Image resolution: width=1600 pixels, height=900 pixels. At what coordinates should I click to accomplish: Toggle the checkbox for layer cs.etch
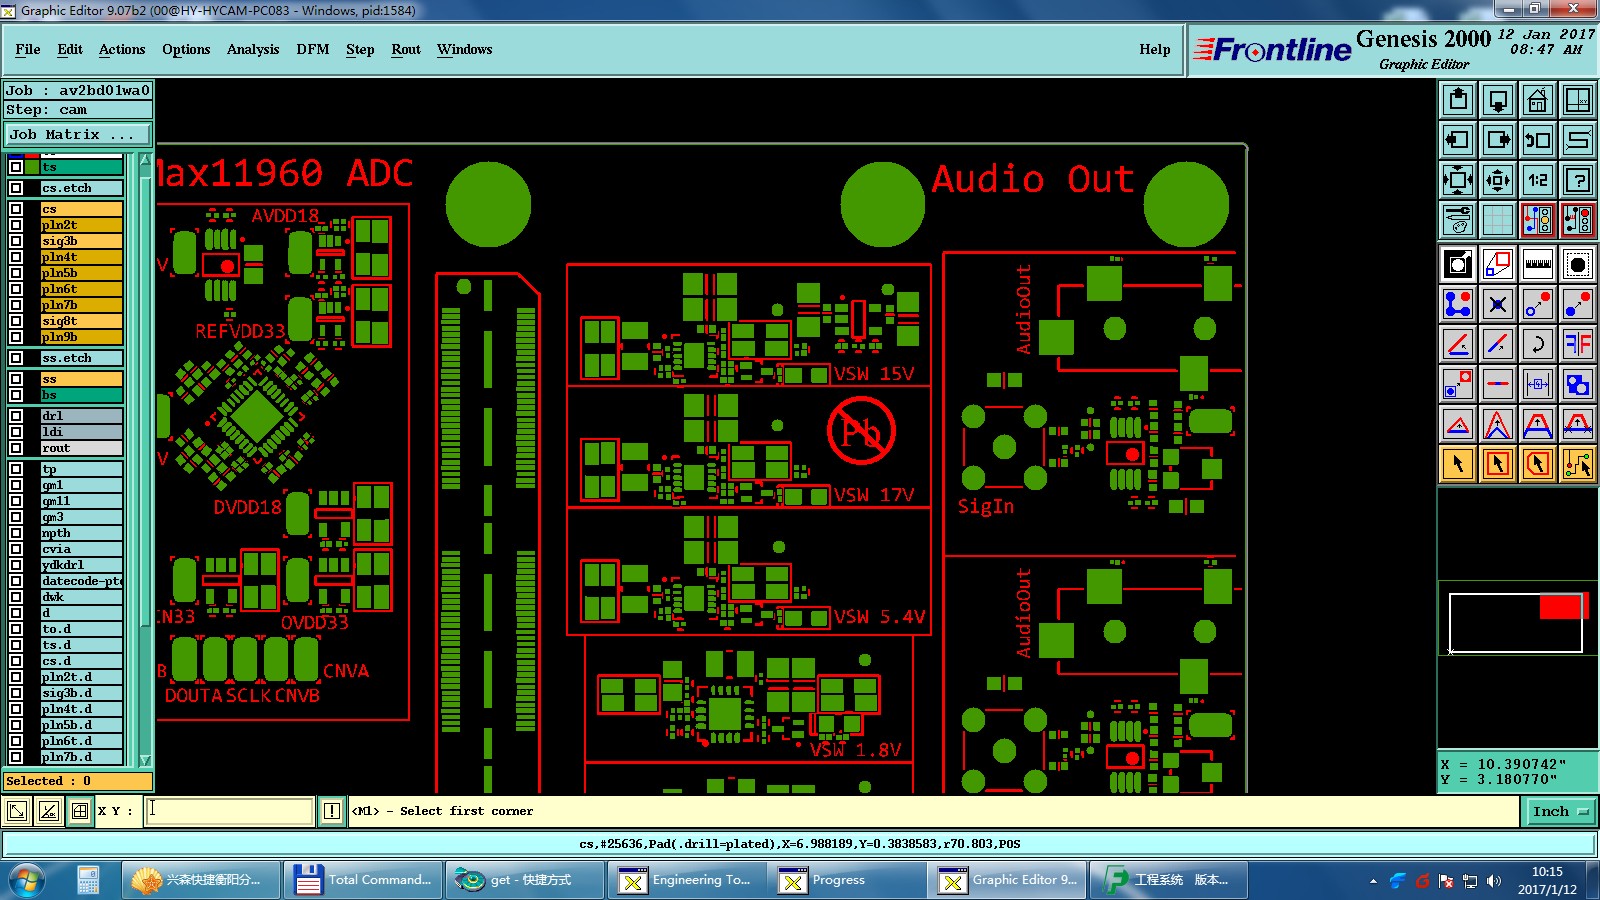click(x=16, y=188)
